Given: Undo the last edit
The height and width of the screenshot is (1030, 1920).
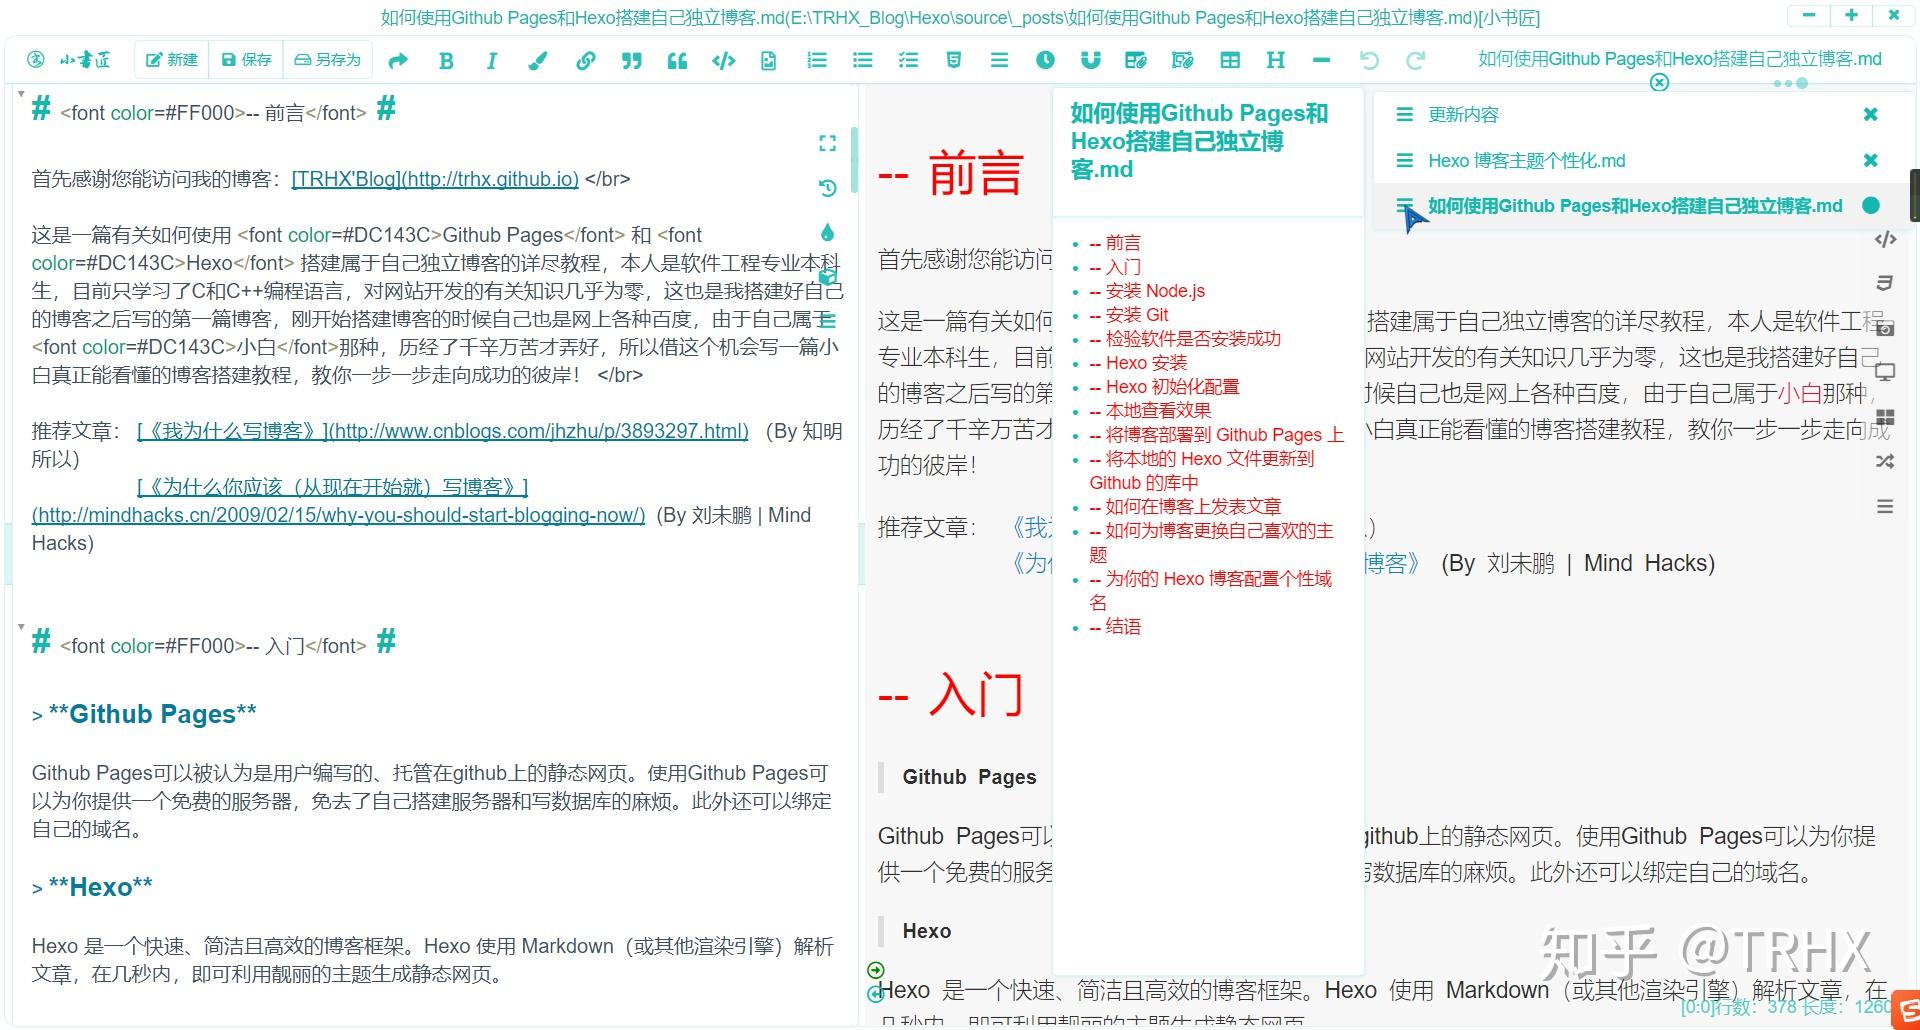Looking at the screenshot, I should [x=1369, y=61].
